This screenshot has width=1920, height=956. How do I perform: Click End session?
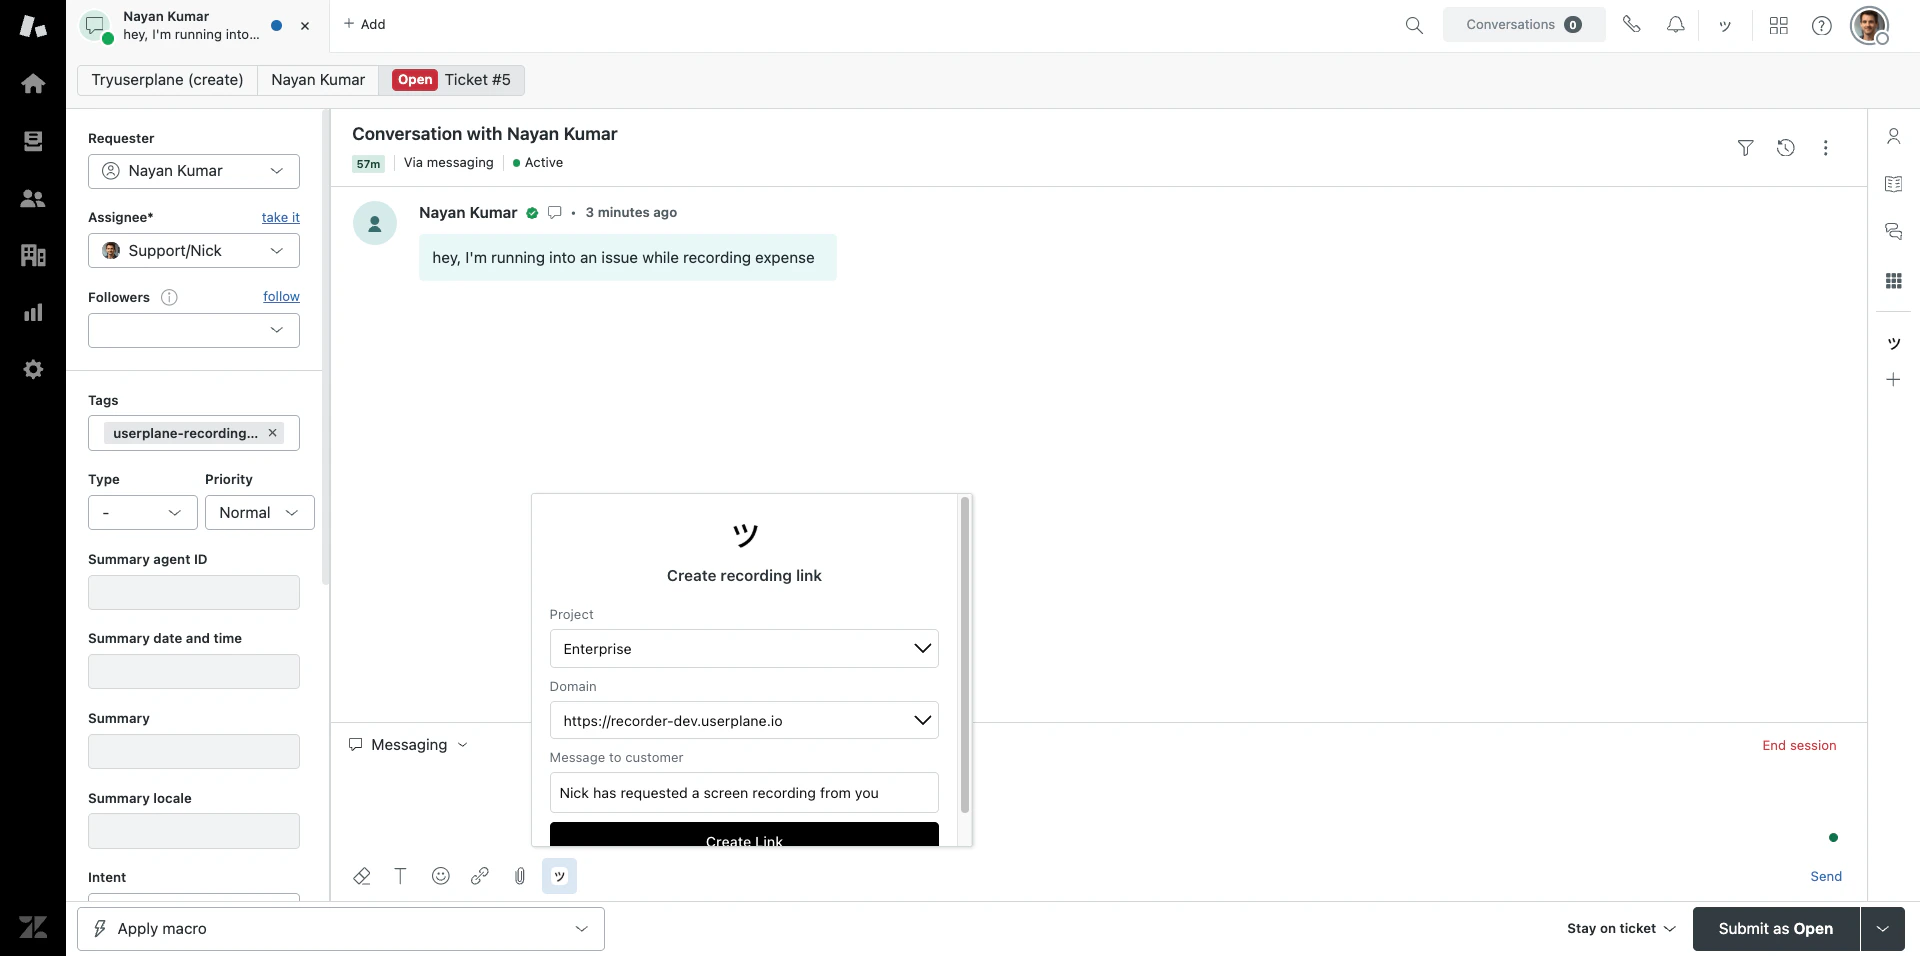(1799, 746)
